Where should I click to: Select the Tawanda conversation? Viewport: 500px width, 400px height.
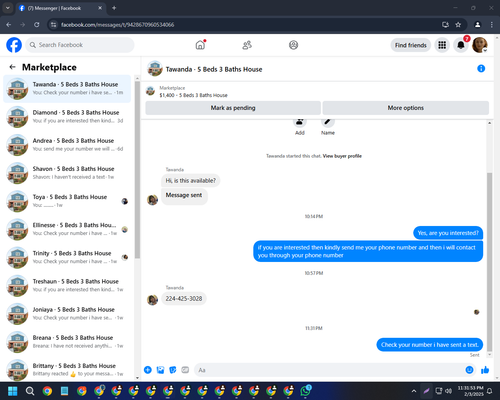coord(67,89)
